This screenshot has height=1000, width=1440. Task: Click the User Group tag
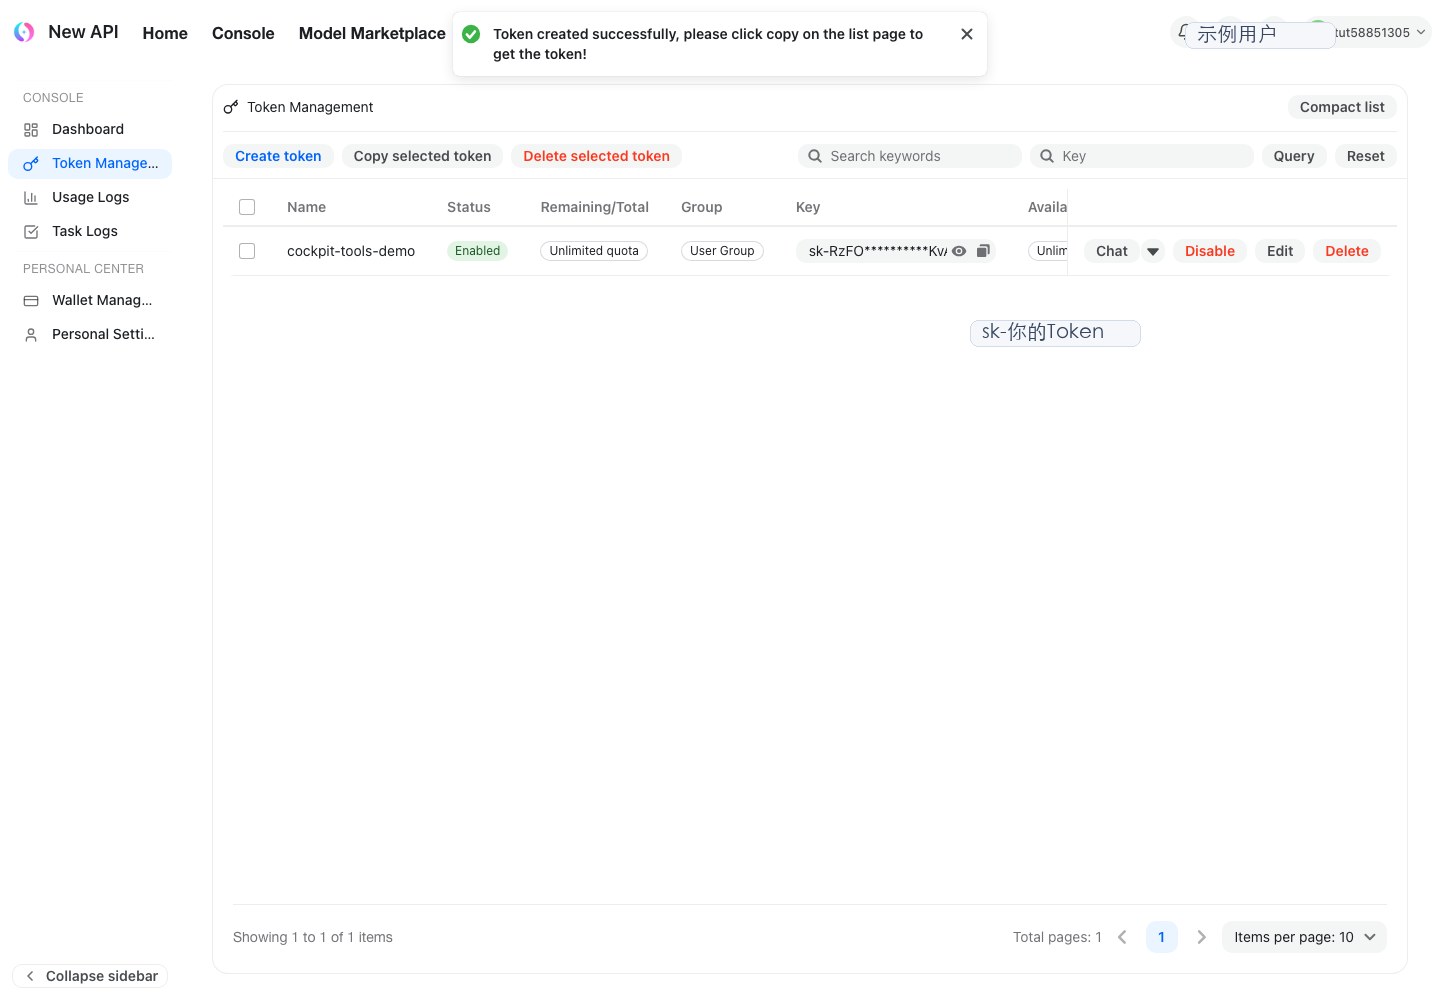pyautogui.click(x=722, y=251)
